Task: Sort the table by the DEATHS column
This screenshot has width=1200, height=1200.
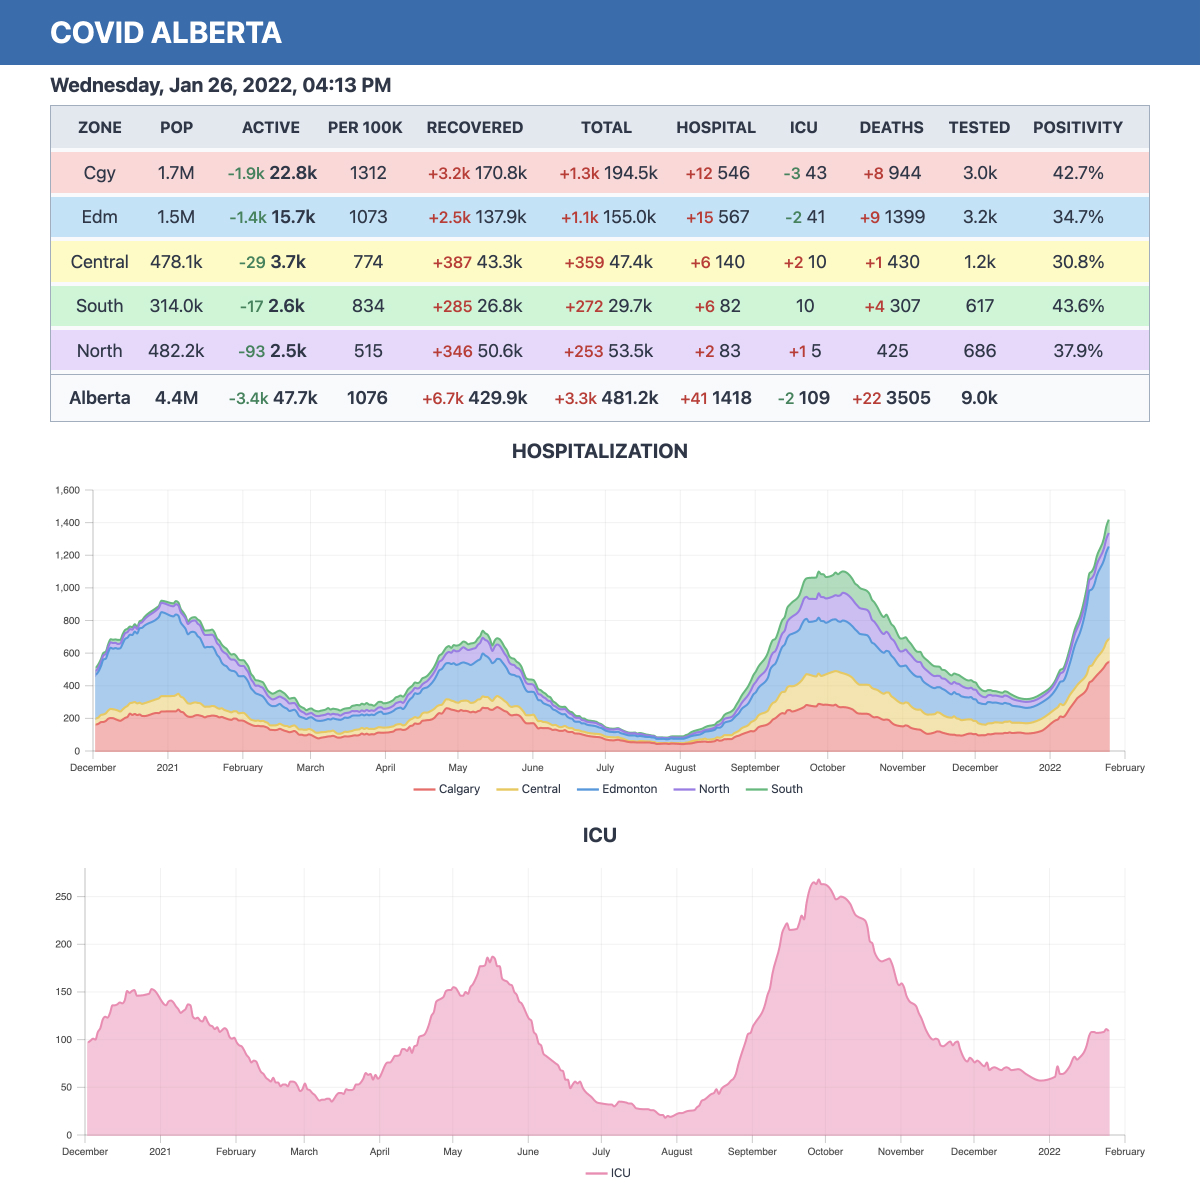Action: click(891, 127)
